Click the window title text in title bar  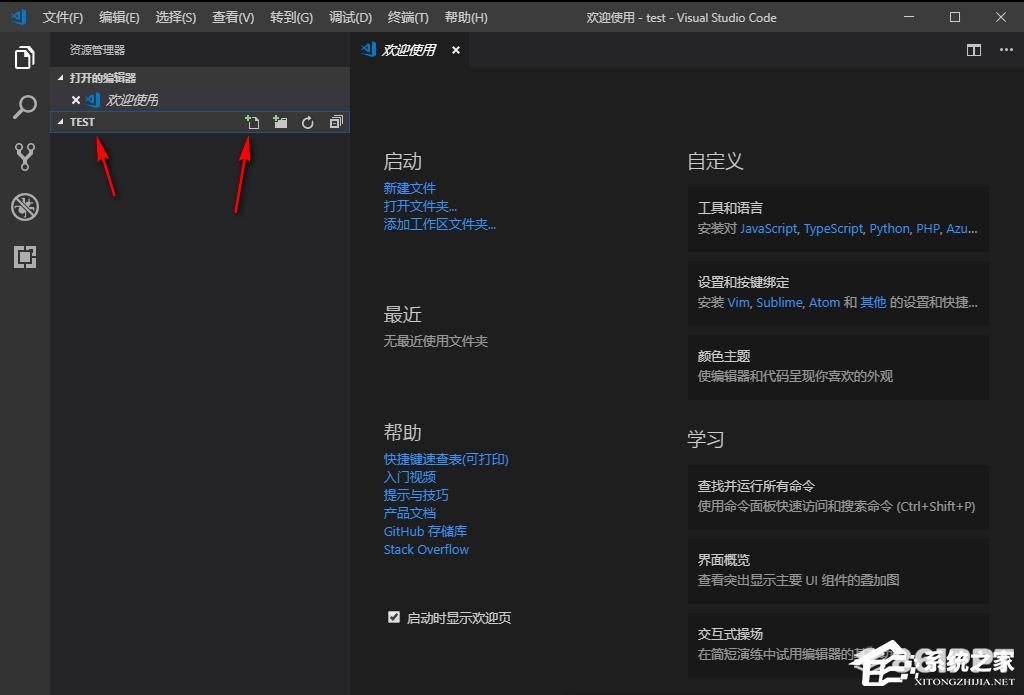681,18
